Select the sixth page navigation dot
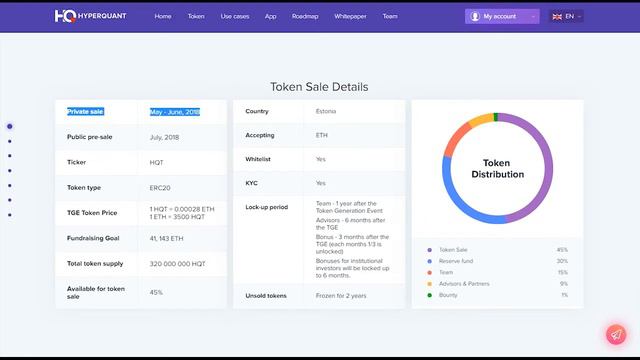The height and width of the screenshot is (360, 640). (10, 200)
